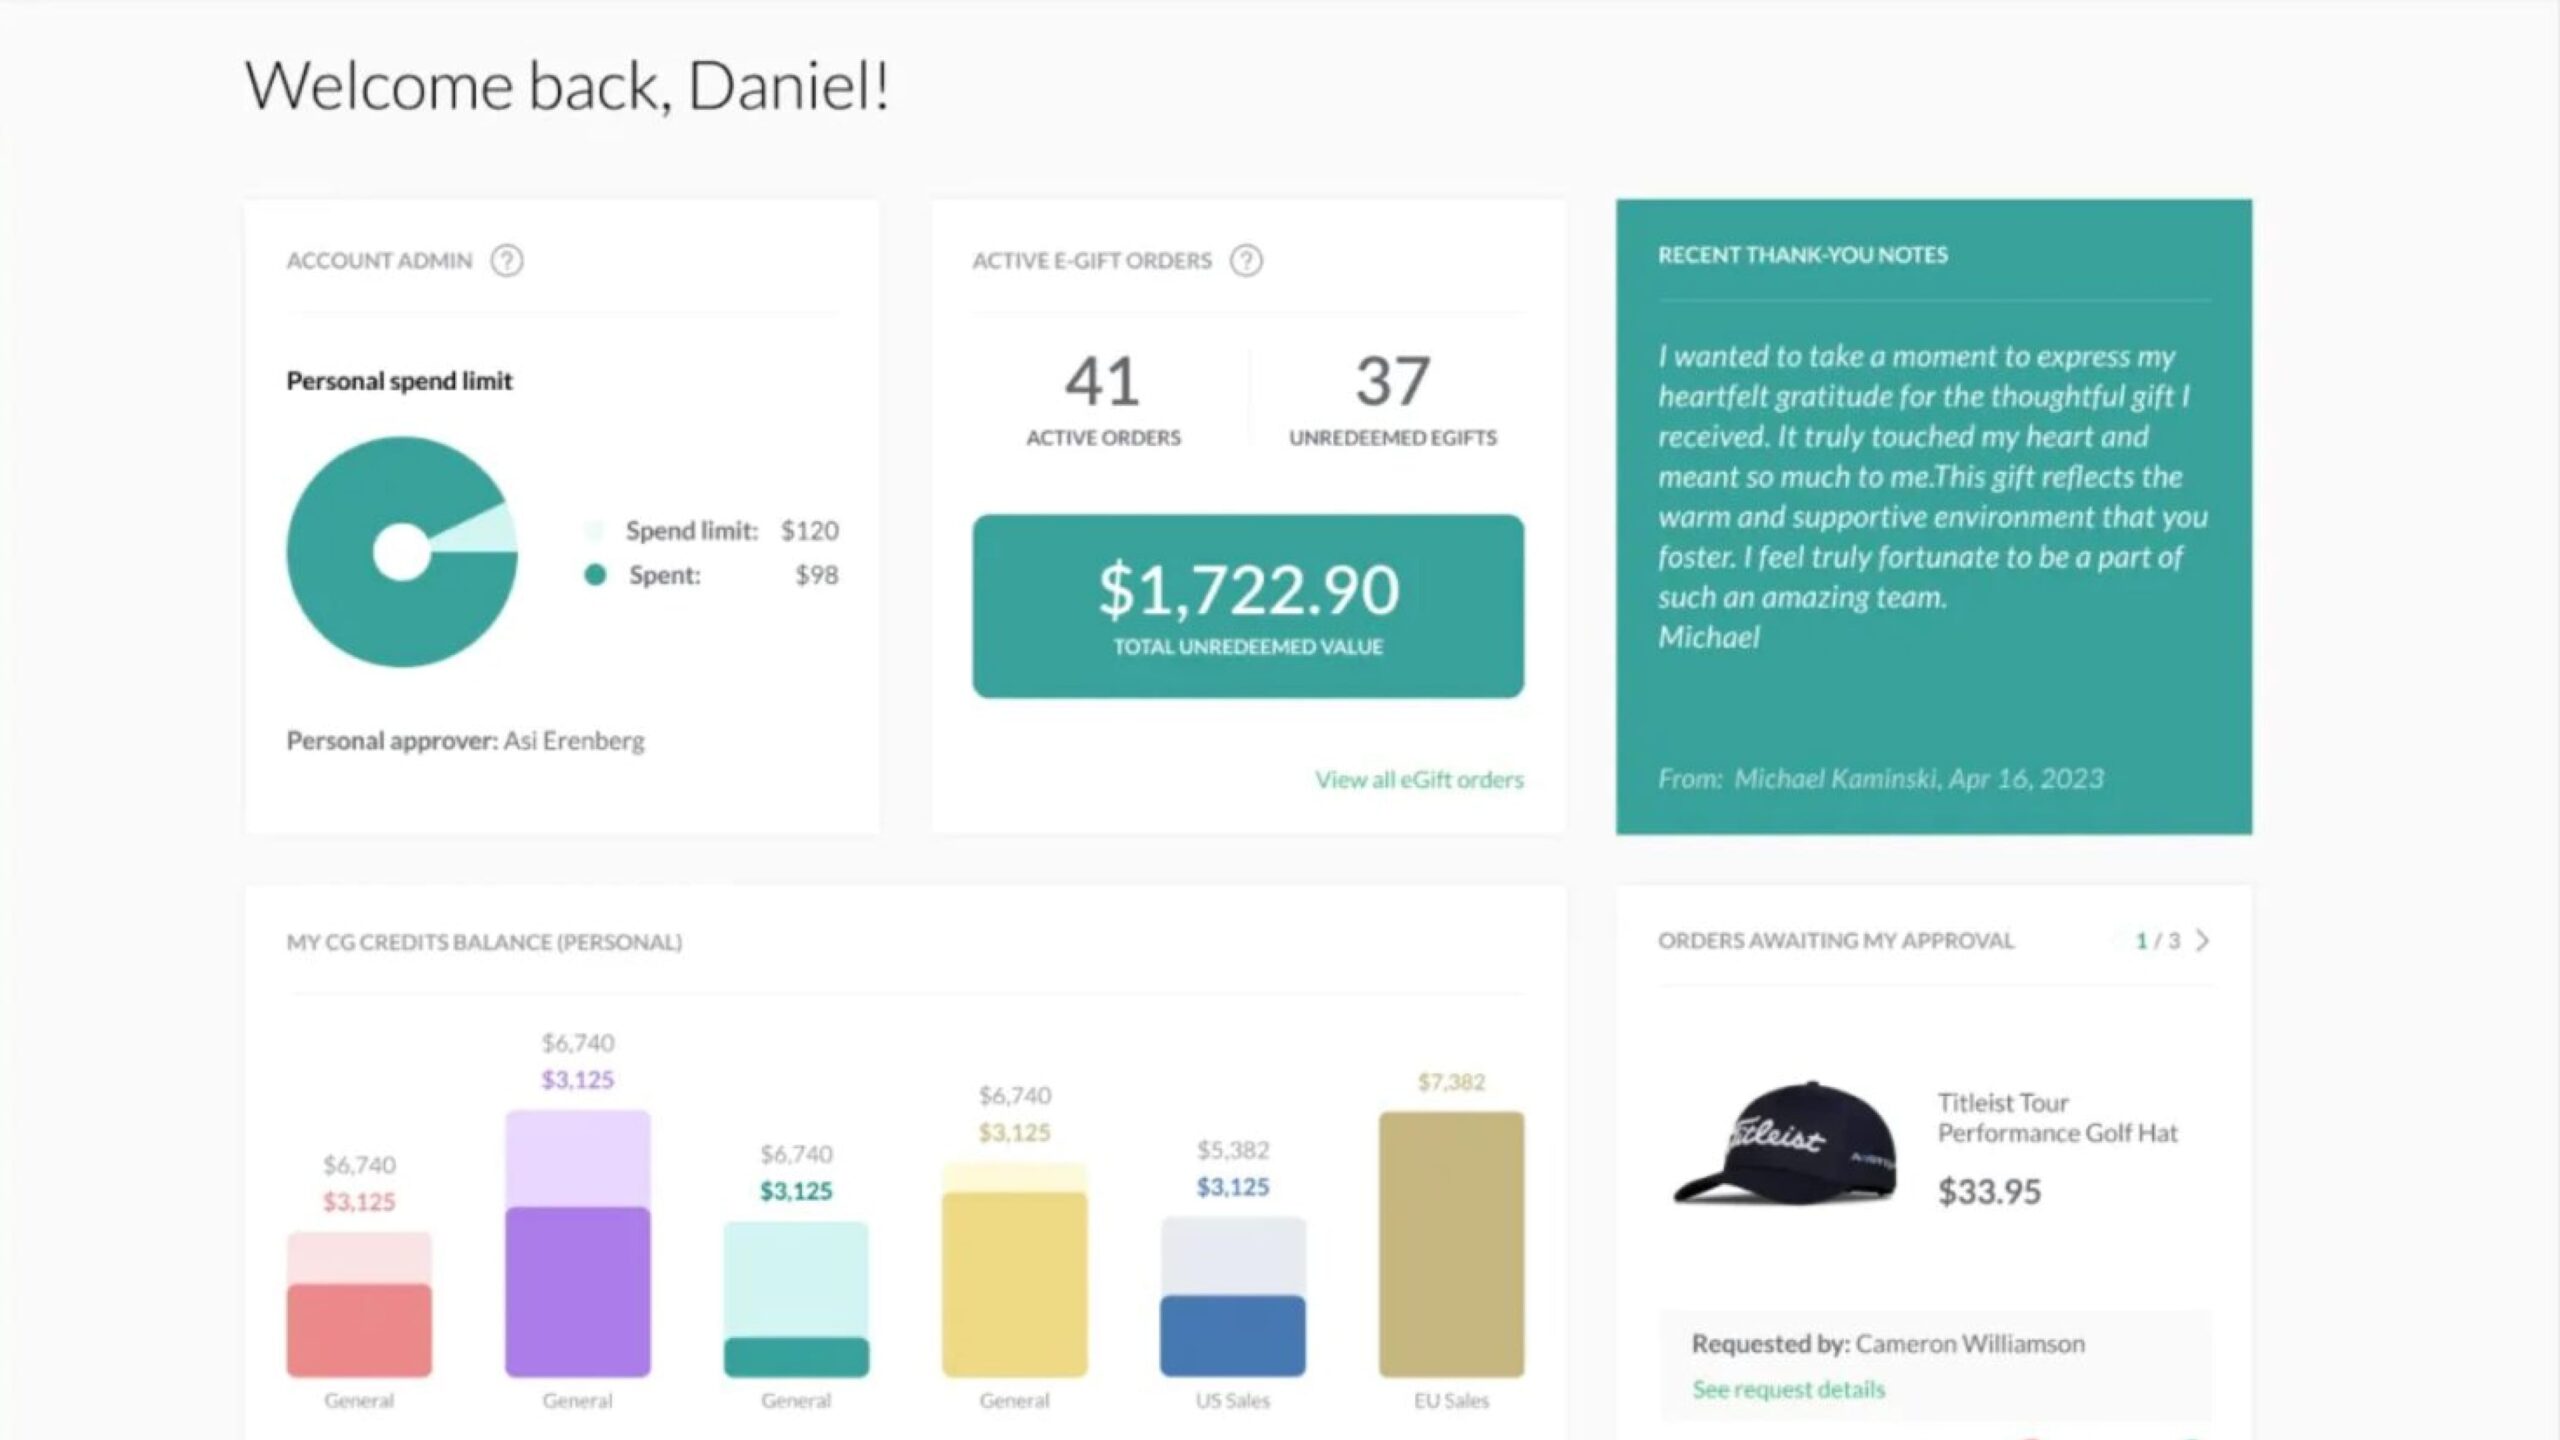The image size is (2560, 1440).
Task: Select the Titleist golf hat thumbnail
Action: 1785,1144
